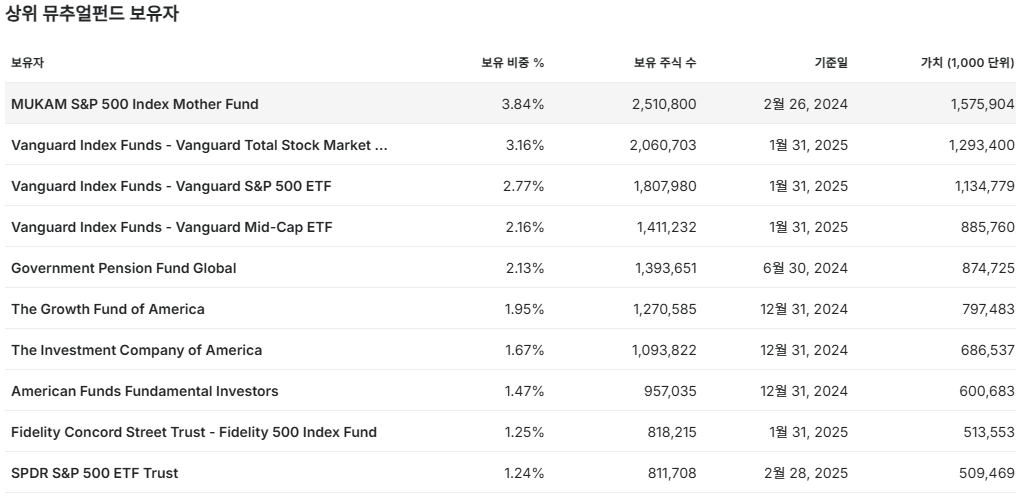Click SPDR S&P 500 ETF Trust
The image size is (1021, 497).
(x=94, y=474)
